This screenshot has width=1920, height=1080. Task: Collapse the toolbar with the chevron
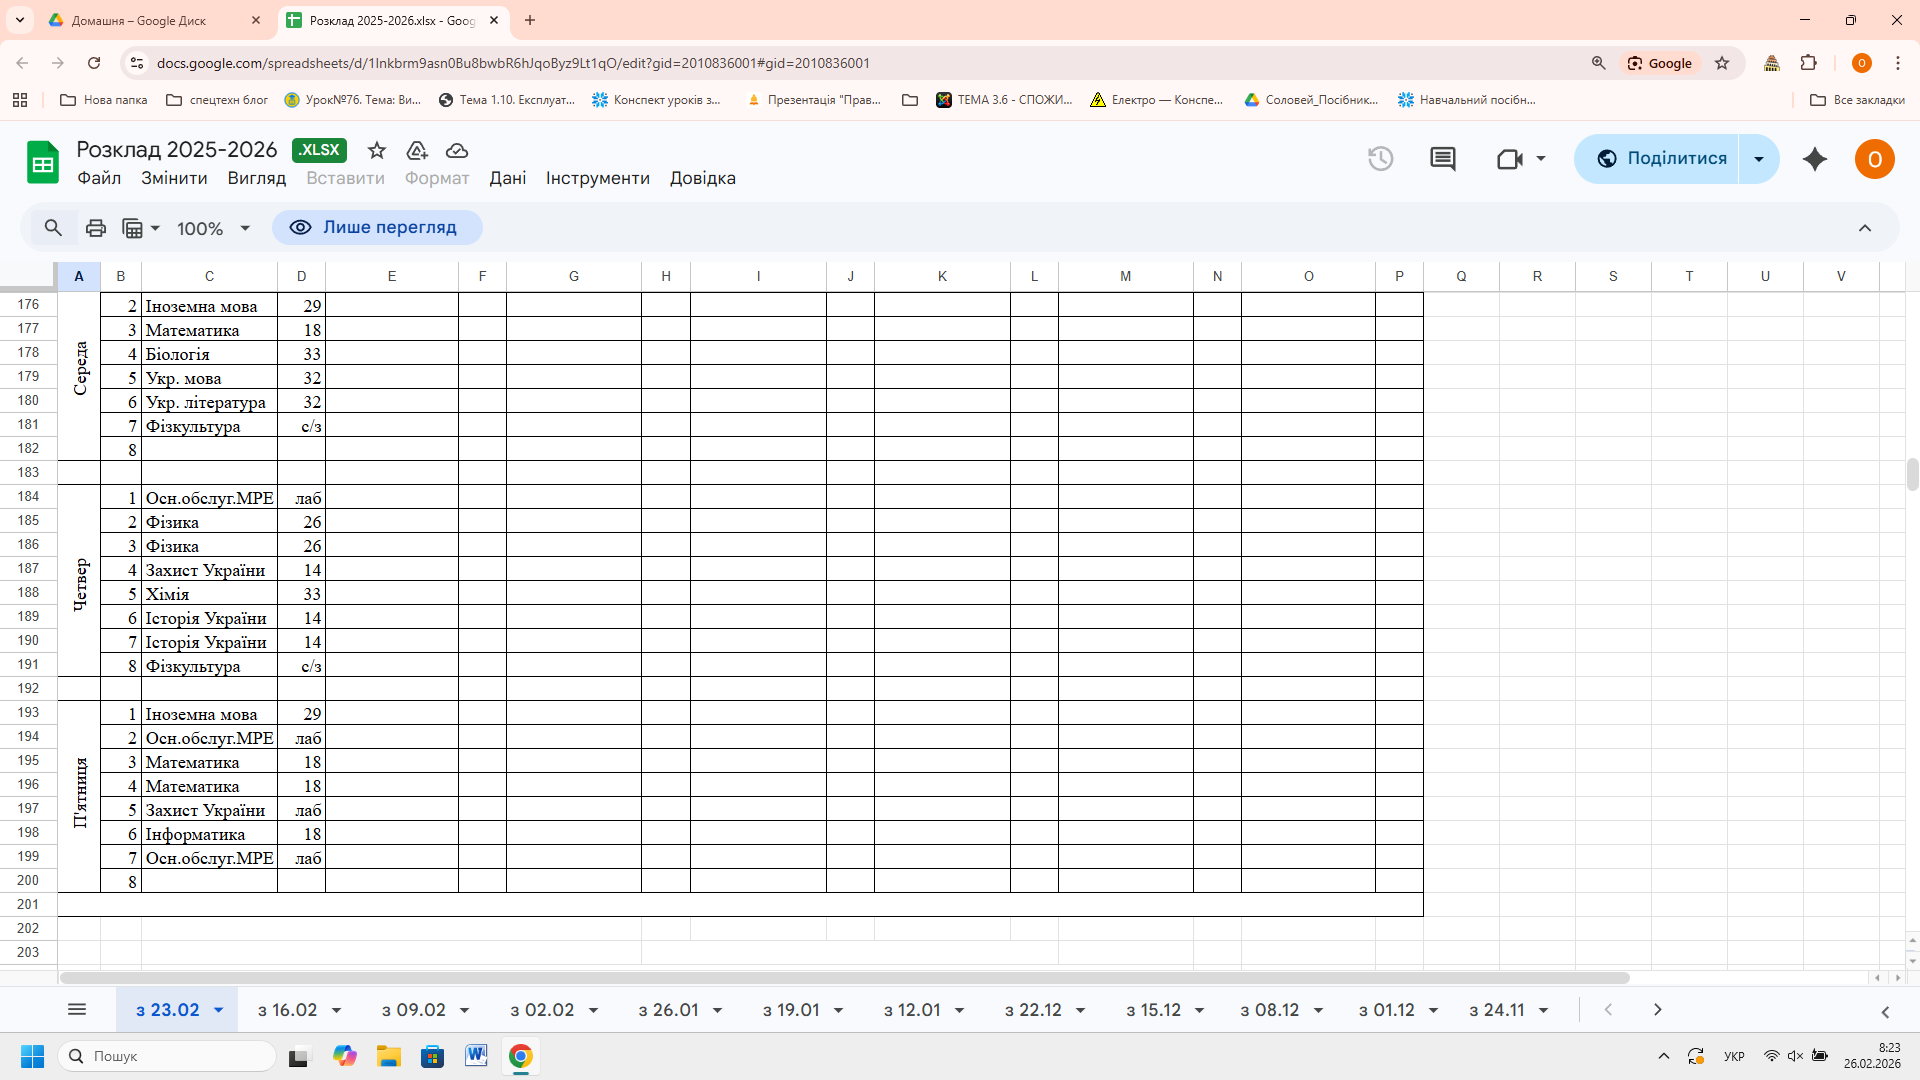[1864, 228]
